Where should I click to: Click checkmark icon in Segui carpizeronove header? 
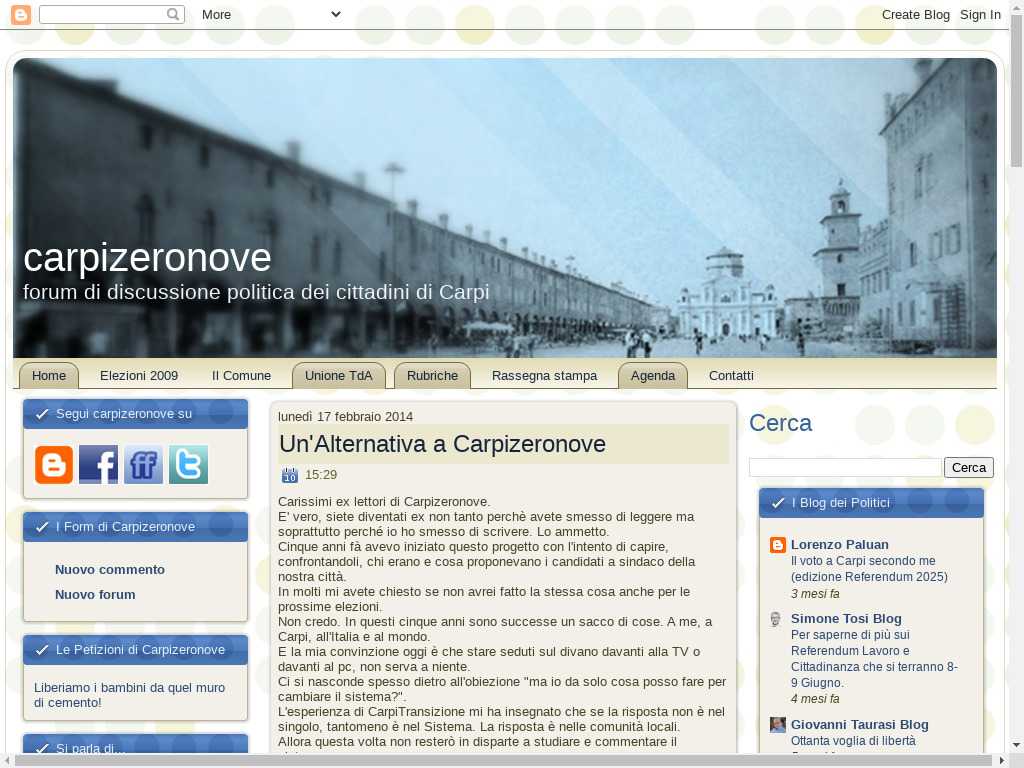coord(42,414)
